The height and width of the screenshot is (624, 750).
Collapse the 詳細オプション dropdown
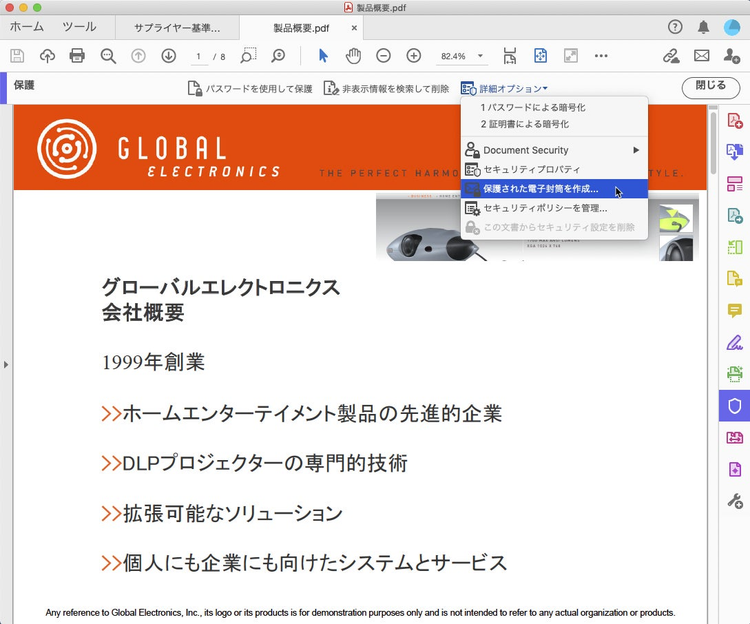click(505, 88)
